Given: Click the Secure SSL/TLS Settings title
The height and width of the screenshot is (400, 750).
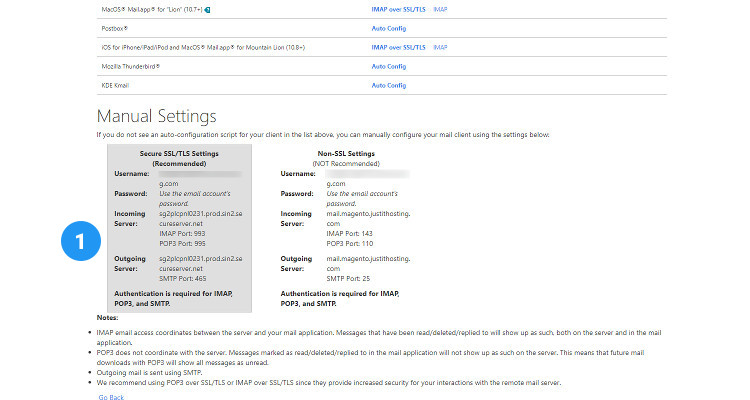Looking at the screenshot, I should pyautogui.click(x=179, y=154).
